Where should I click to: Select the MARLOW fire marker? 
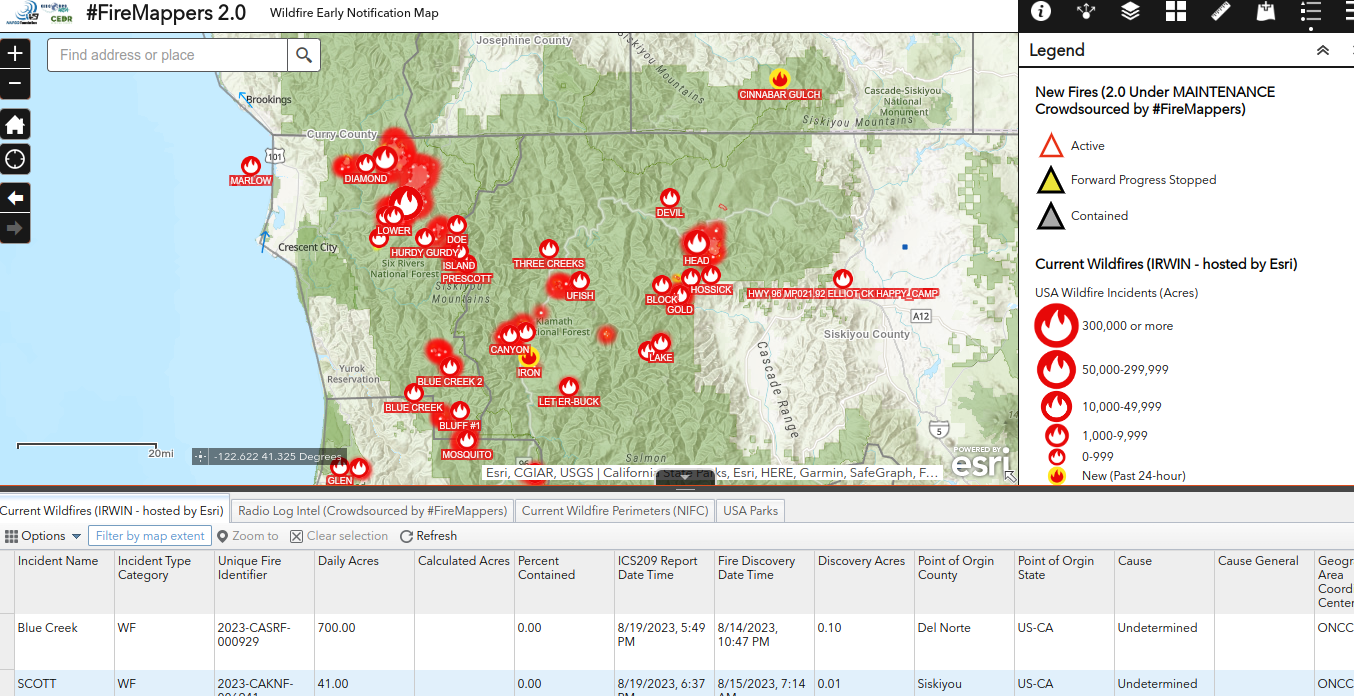251,166
